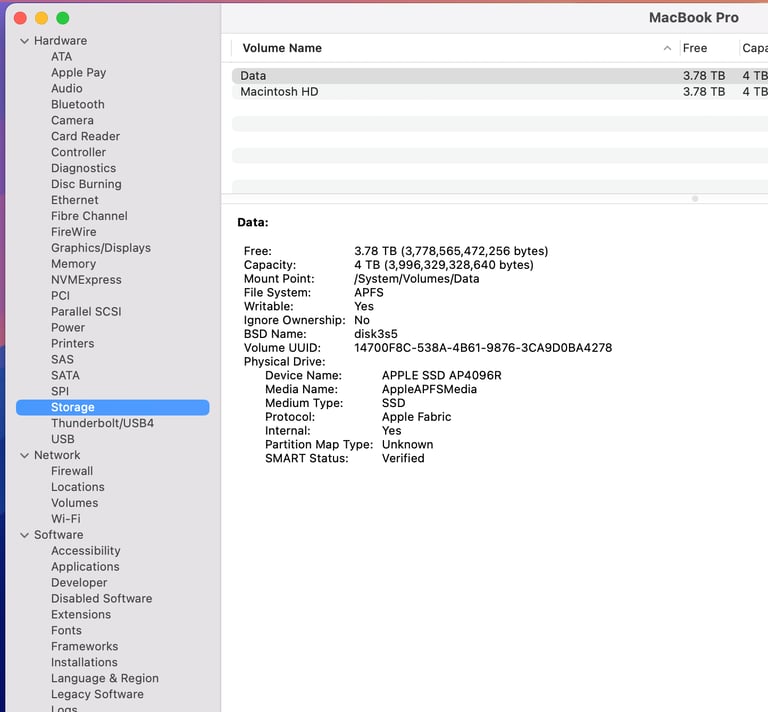
Task: Collapse the Hardware section chevron
Action: (24, 41)
